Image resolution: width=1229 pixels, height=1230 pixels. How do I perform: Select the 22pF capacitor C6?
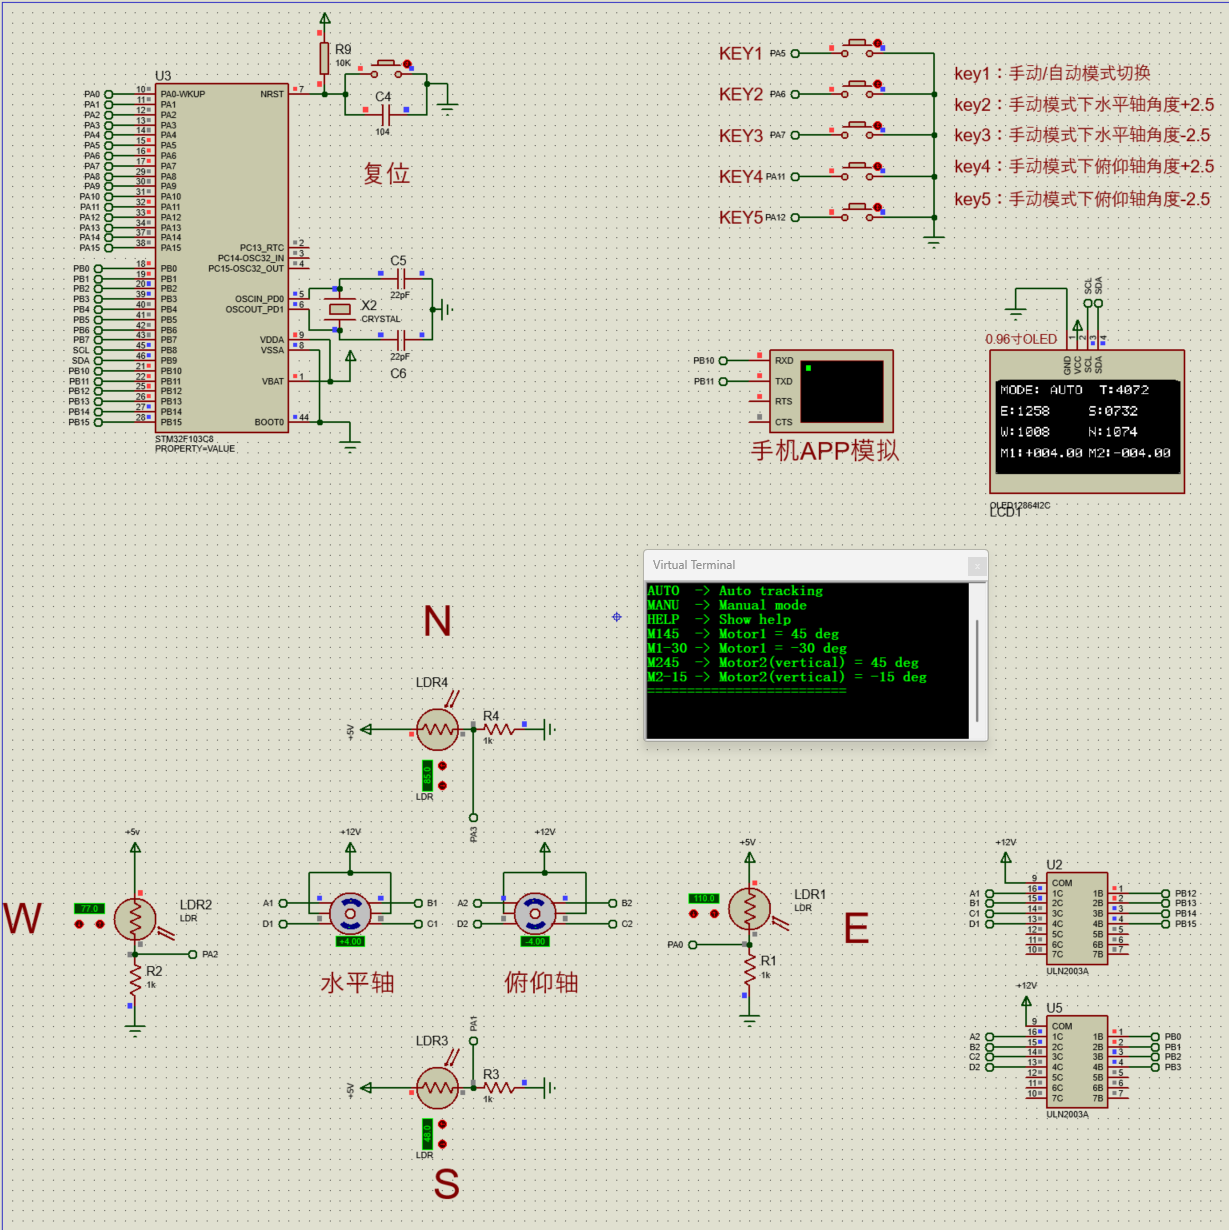click(x=399, y=340)
